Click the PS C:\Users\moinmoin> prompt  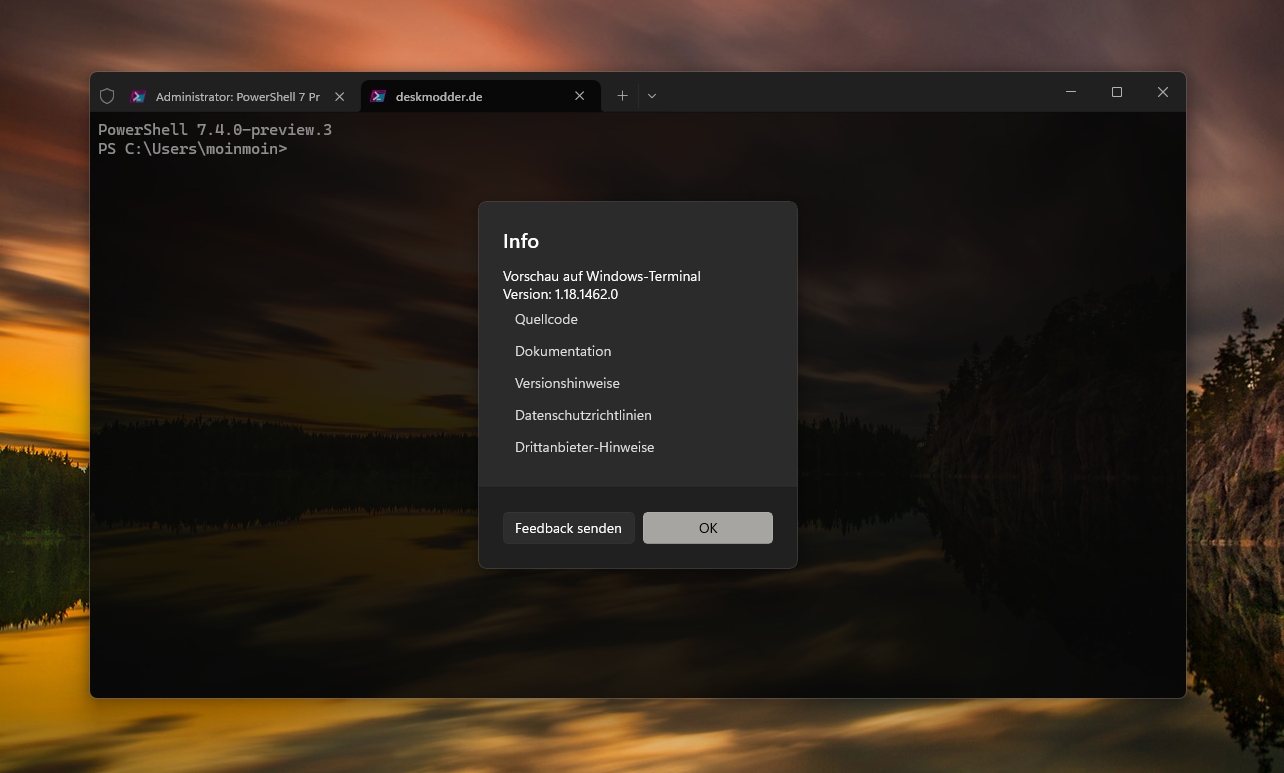[x=192, y=149]
